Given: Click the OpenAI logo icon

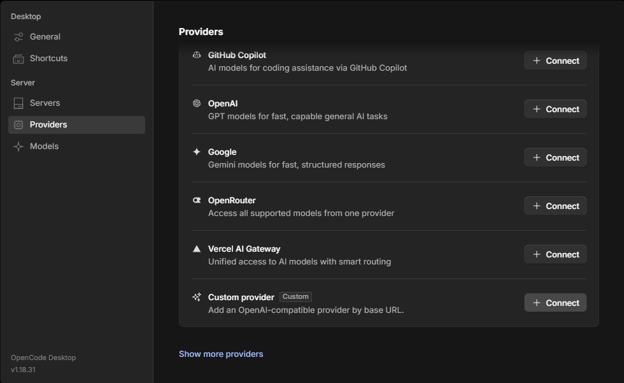Looking at the screenshot, I should (x=197, y=104).
